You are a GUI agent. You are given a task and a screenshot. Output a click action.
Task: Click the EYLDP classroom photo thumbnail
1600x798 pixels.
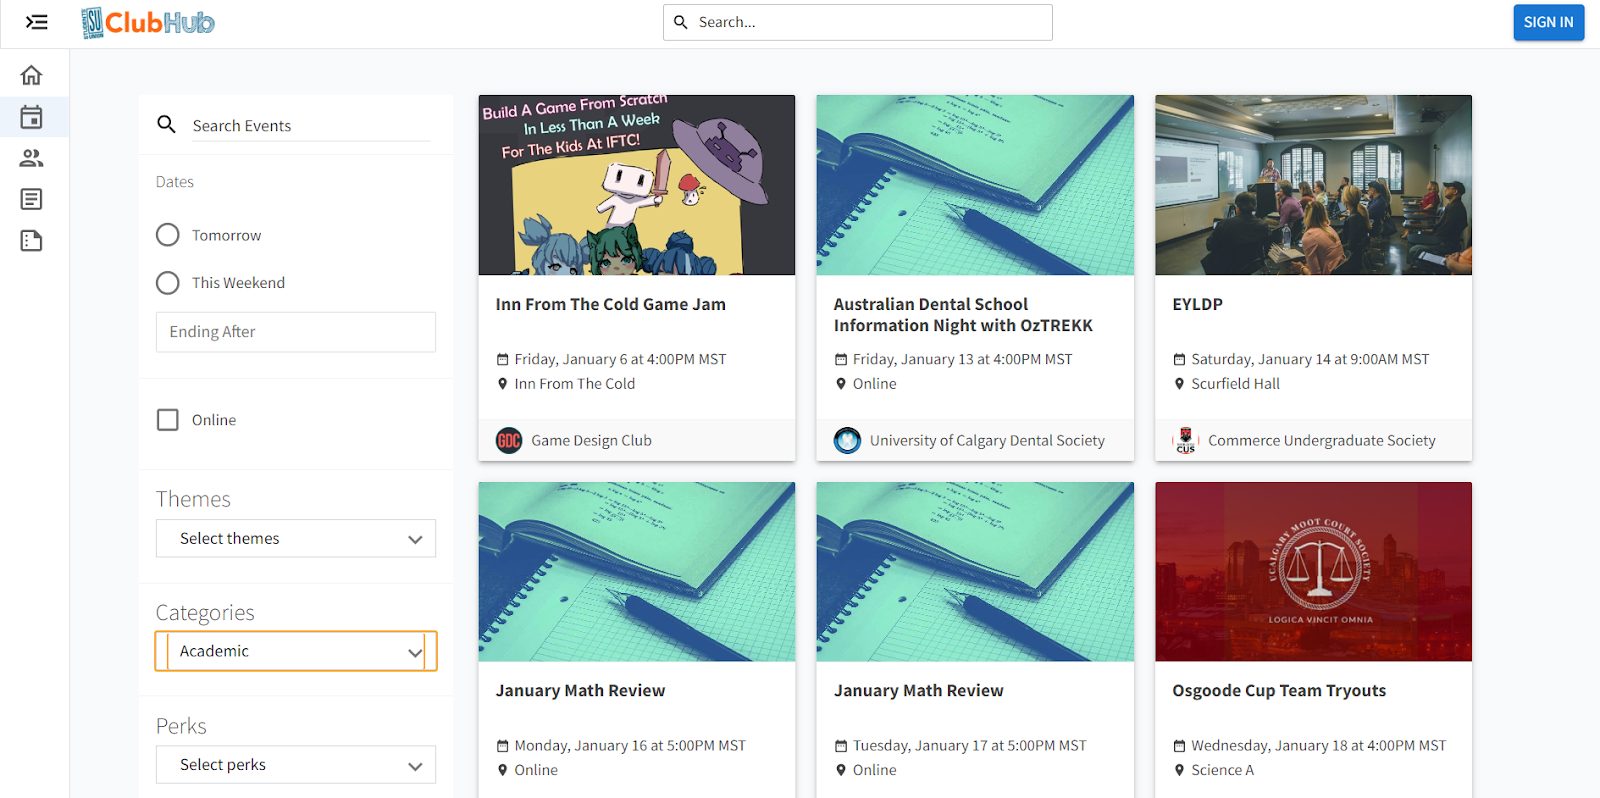1313,185
